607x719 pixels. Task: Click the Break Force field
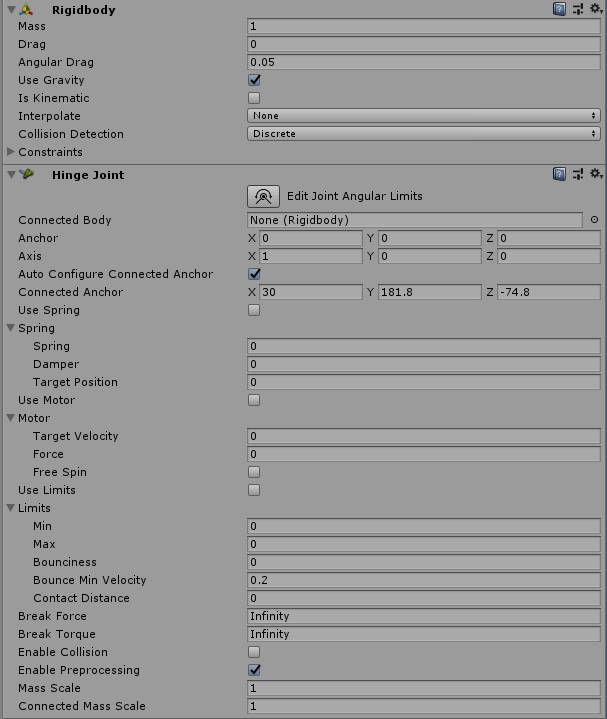424,615
